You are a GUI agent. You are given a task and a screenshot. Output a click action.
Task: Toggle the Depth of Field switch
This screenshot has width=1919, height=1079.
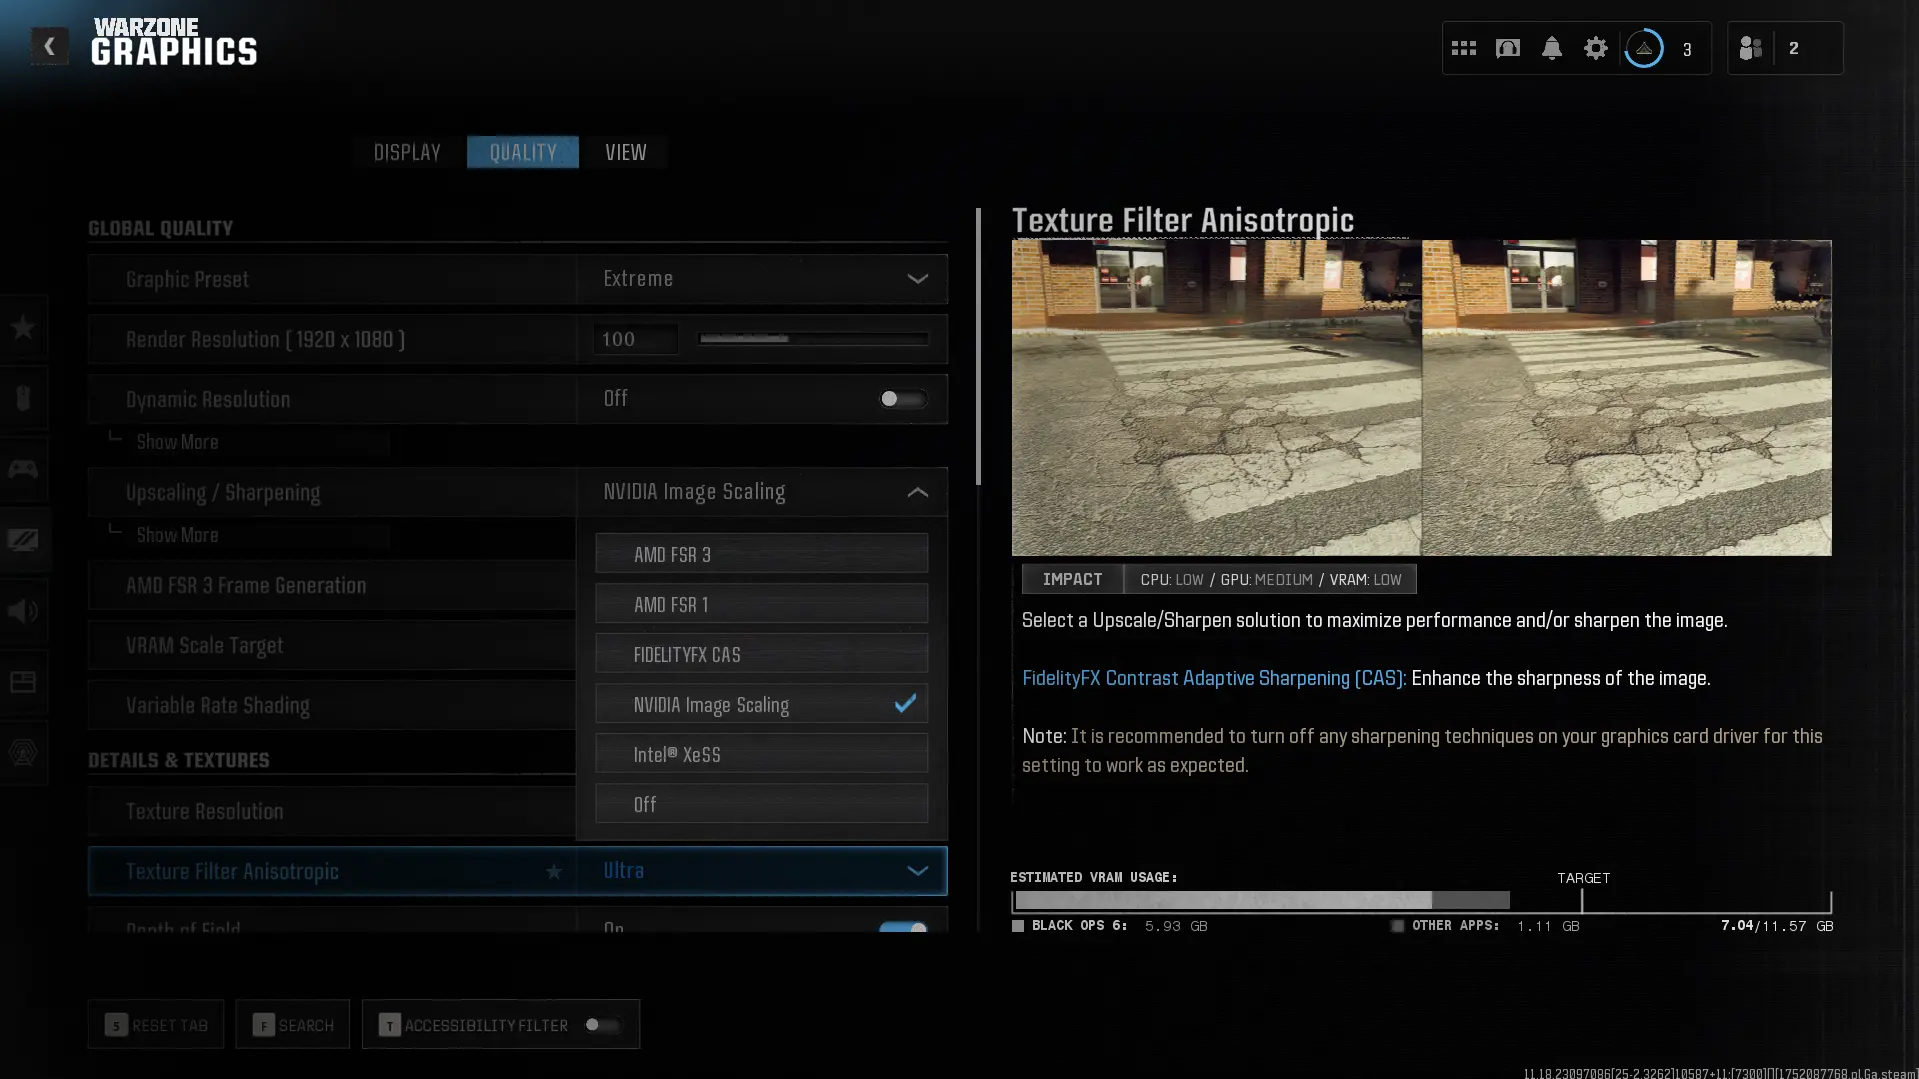902,928
